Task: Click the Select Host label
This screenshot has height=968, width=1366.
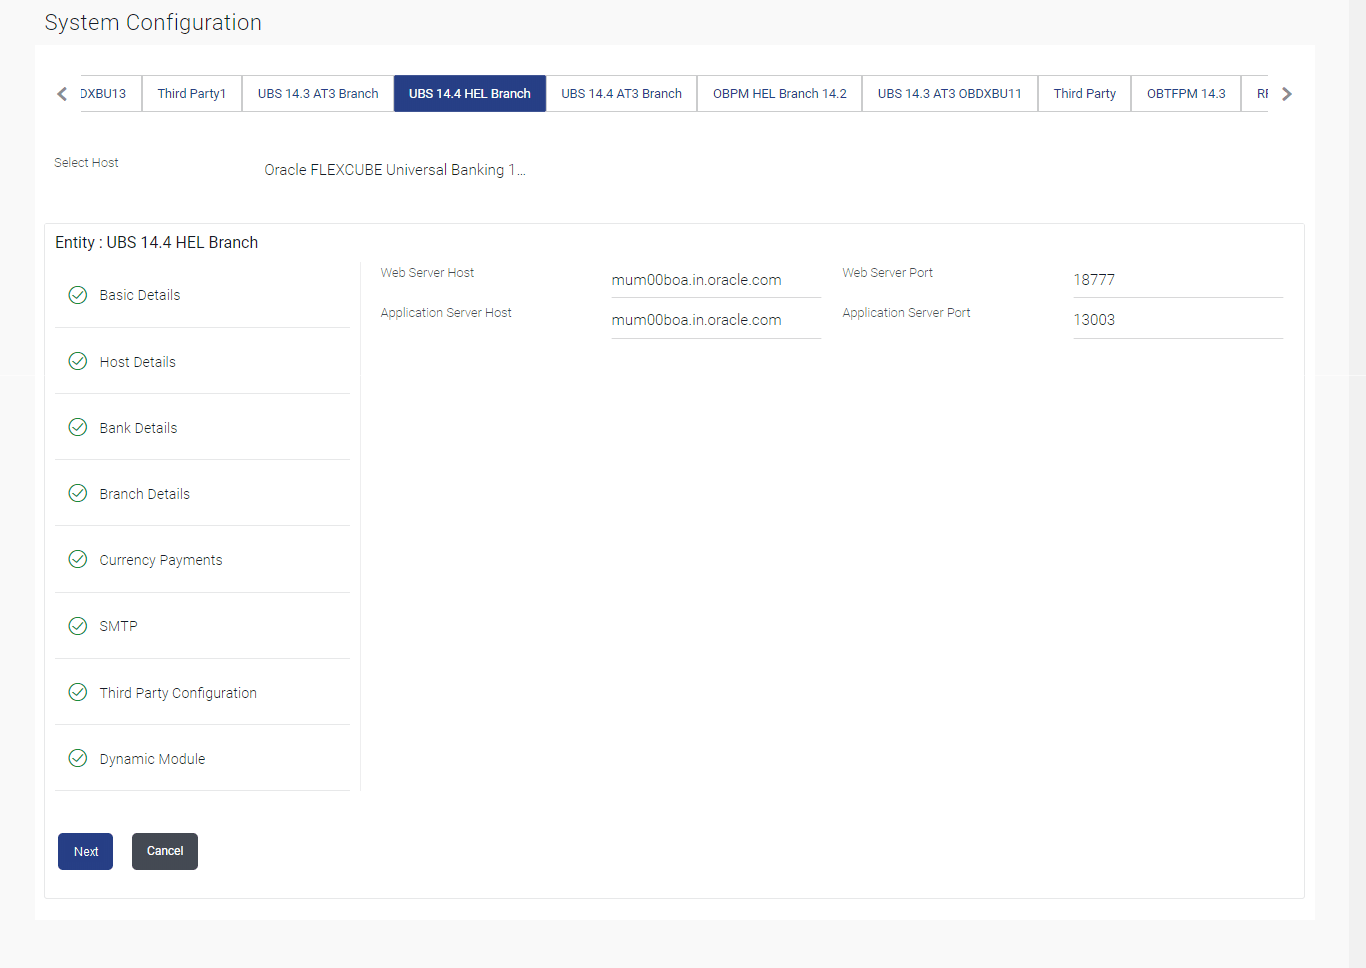Action: (86, 163)
